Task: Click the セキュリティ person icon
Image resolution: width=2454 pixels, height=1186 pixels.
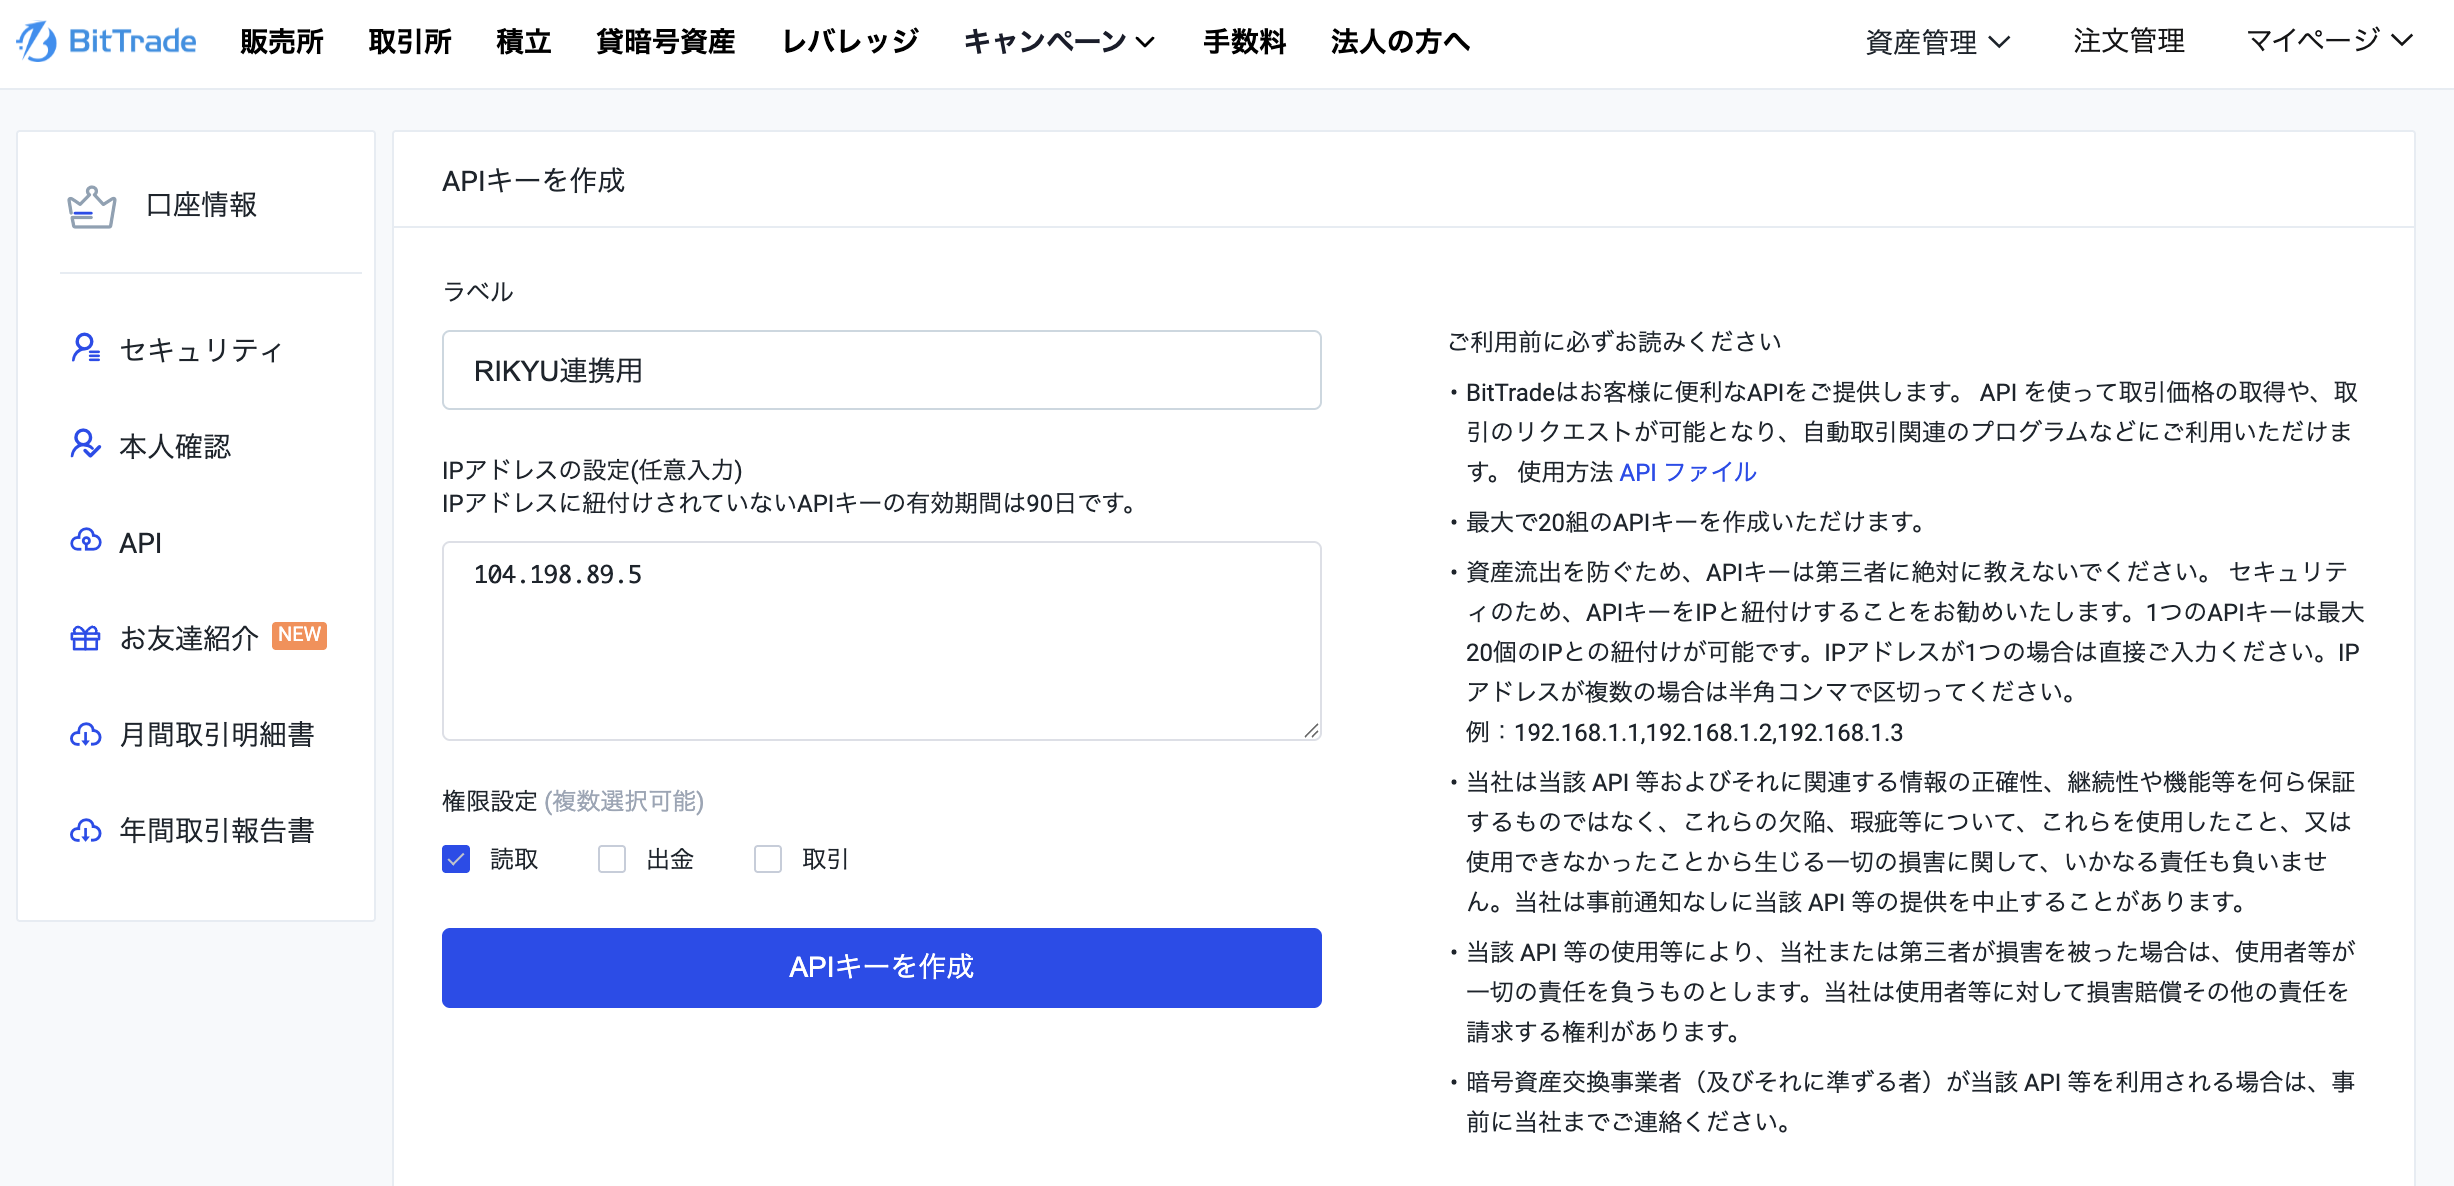Action: click(x=85, y=348)
